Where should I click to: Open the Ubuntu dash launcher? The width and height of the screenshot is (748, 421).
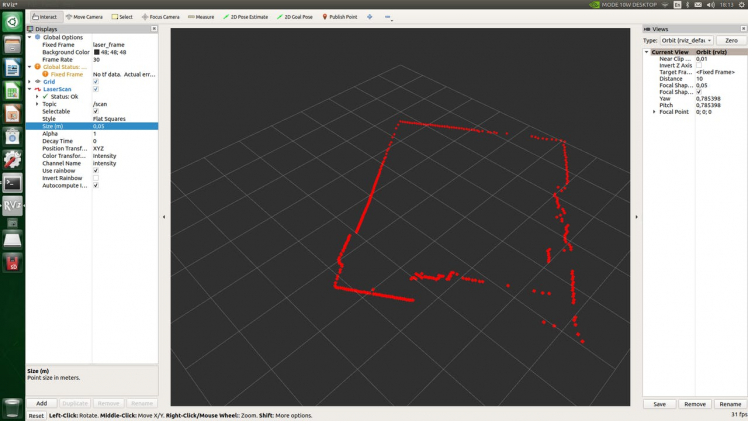coord(12,22)
